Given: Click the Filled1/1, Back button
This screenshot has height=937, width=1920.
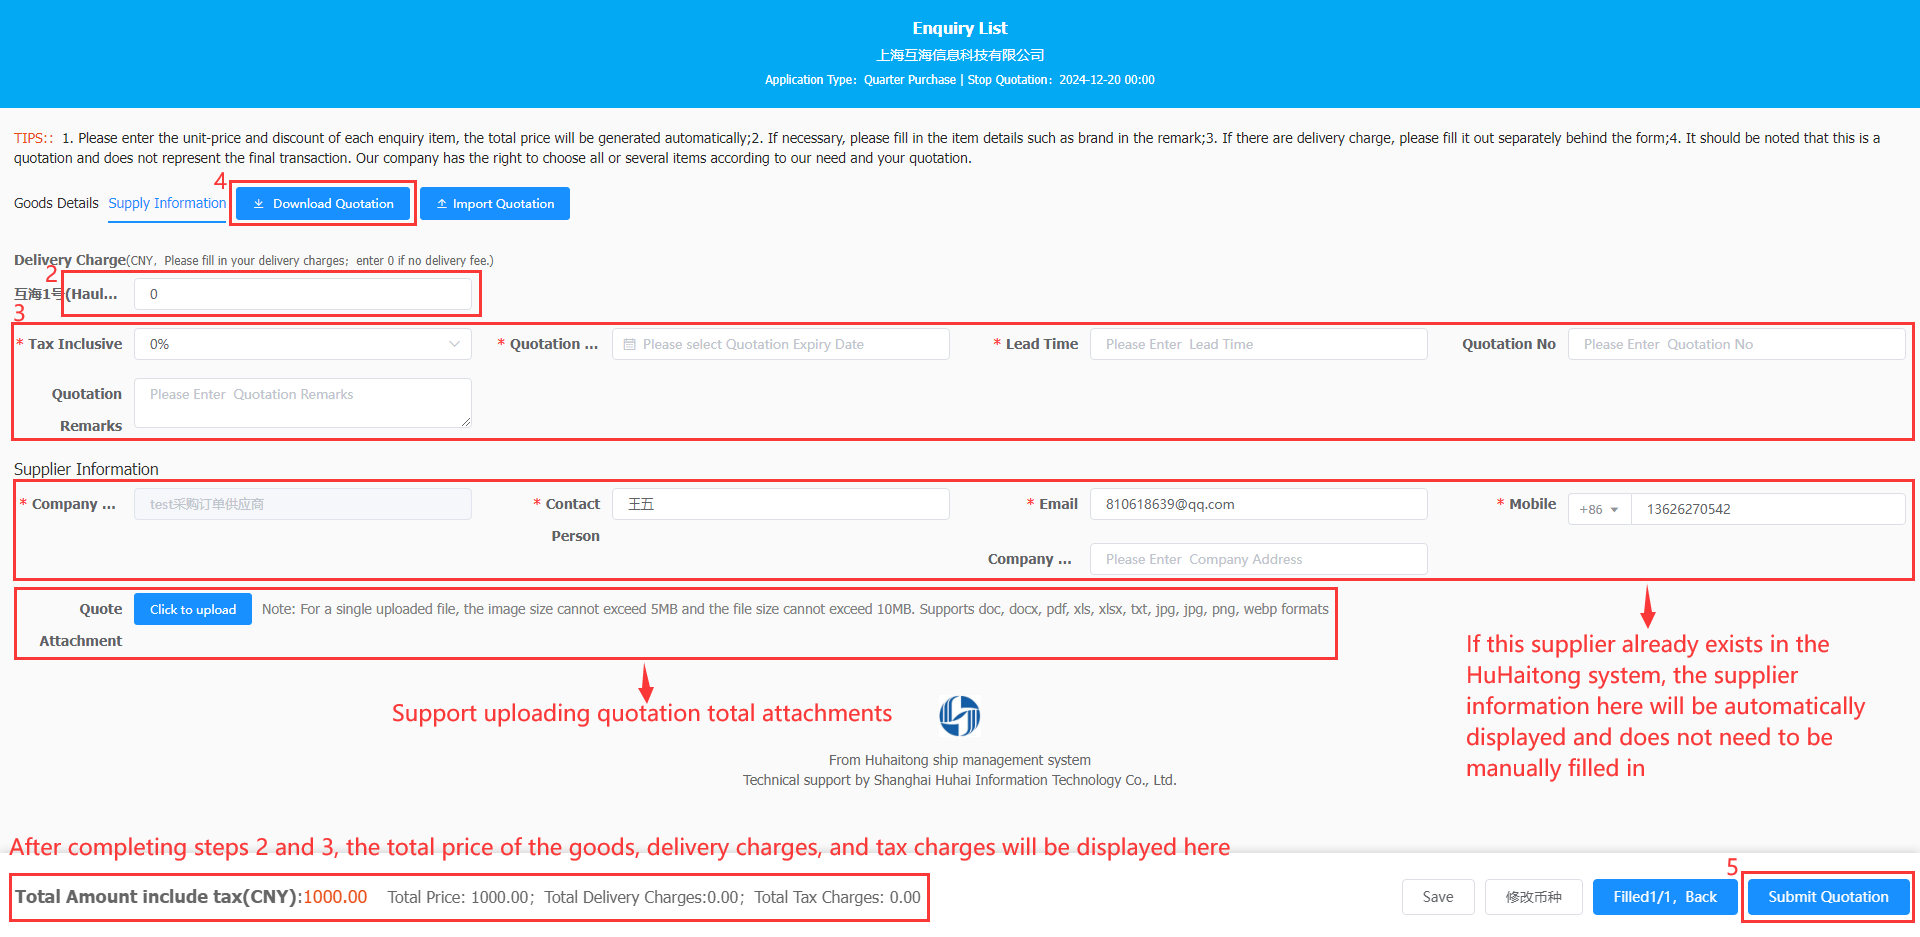Looking at the screenshot, I should tap(1665, 897).
